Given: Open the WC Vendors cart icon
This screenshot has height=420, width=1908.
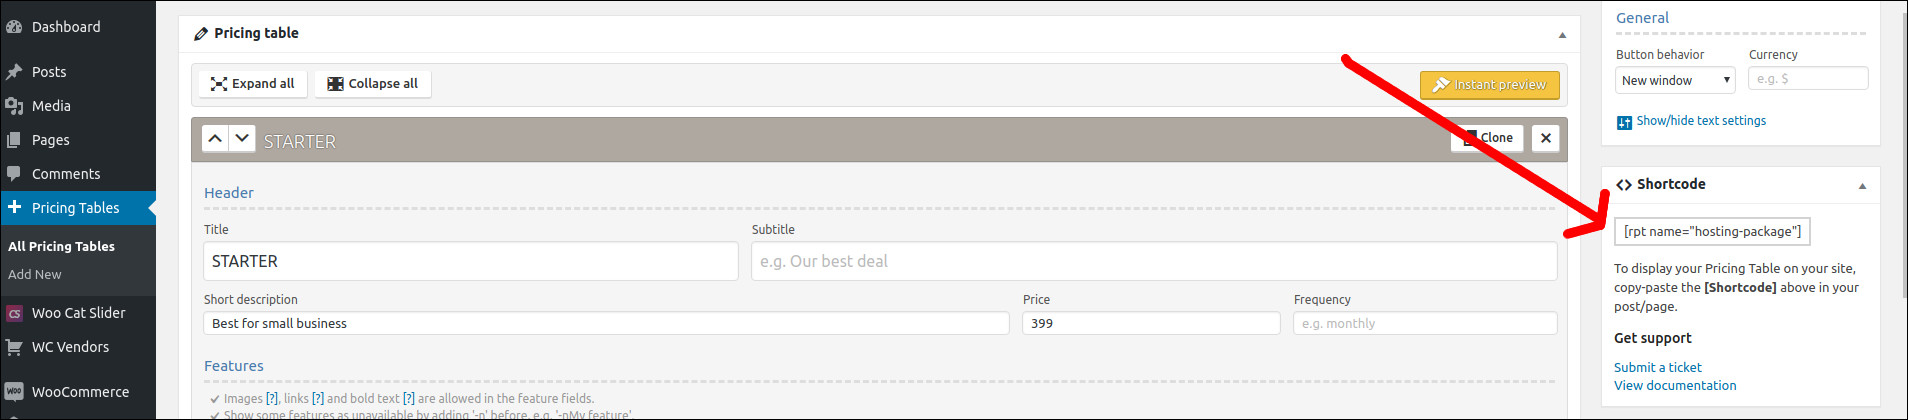Looking at the screenshot, I should (14, 347).
